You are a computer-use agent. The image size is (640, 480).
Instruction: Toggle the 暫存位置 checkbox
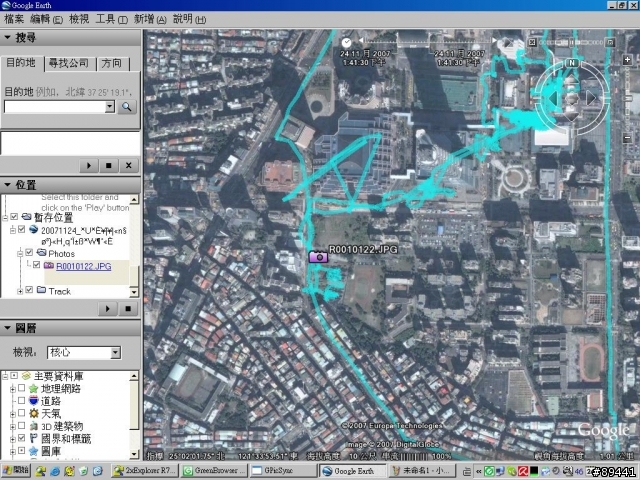coord(14,216)
